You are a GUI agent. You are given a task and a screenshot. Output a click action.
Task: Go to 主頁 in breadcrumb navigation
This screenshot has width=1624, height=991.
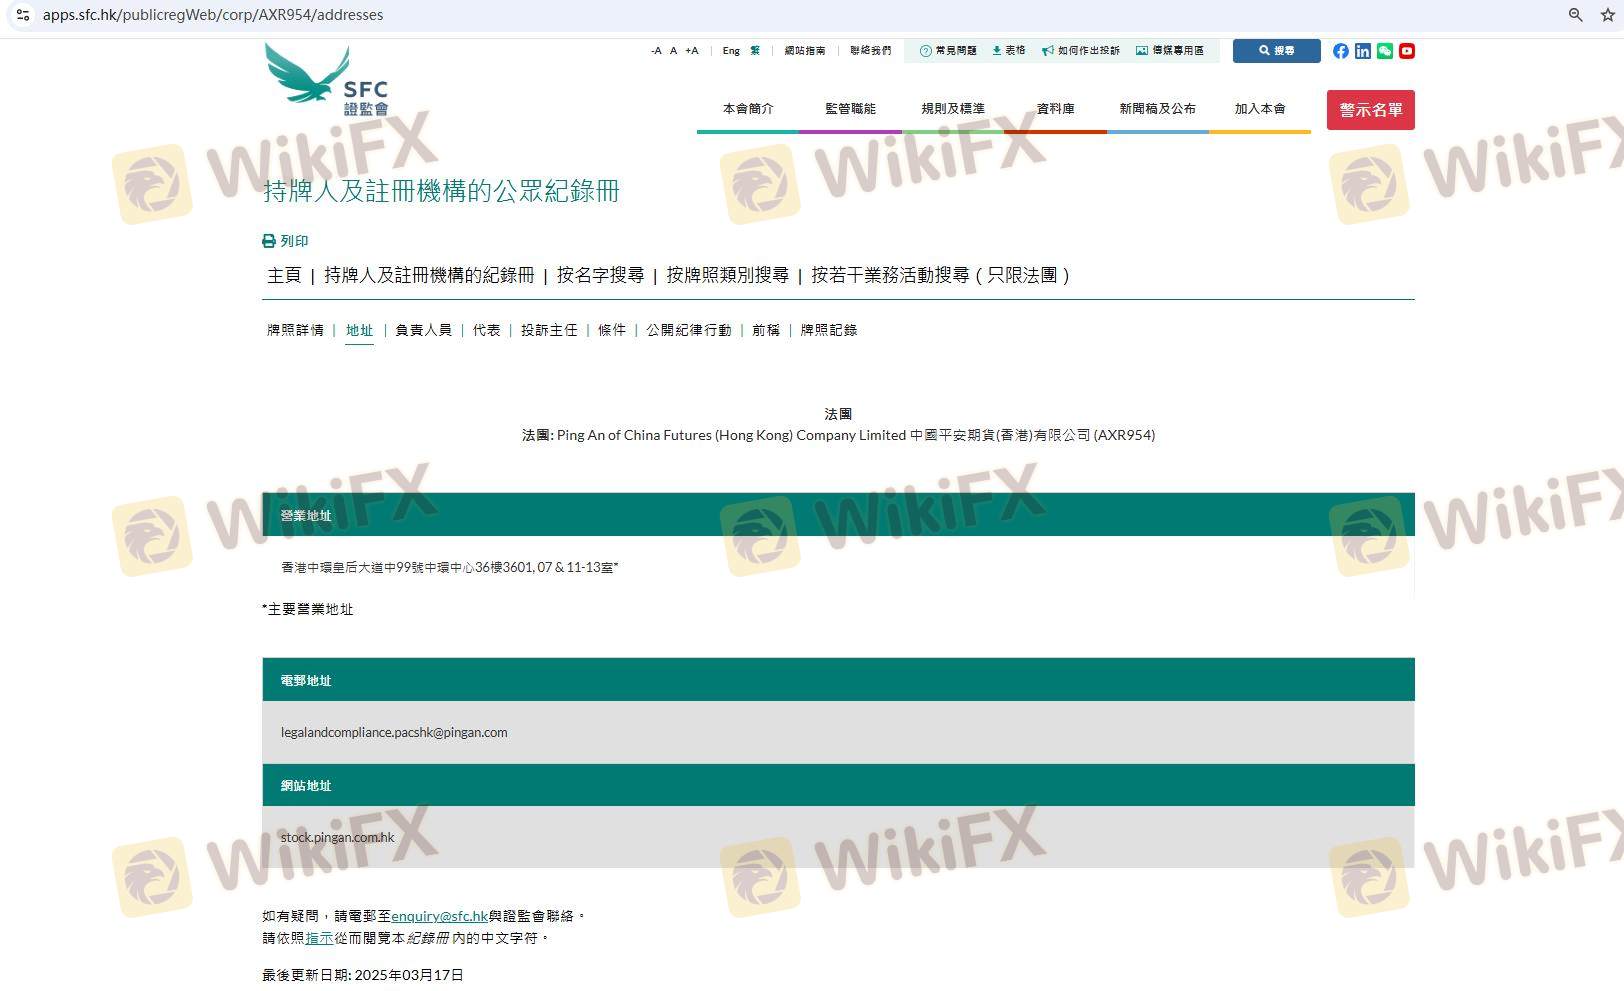(x=284, y=275)
